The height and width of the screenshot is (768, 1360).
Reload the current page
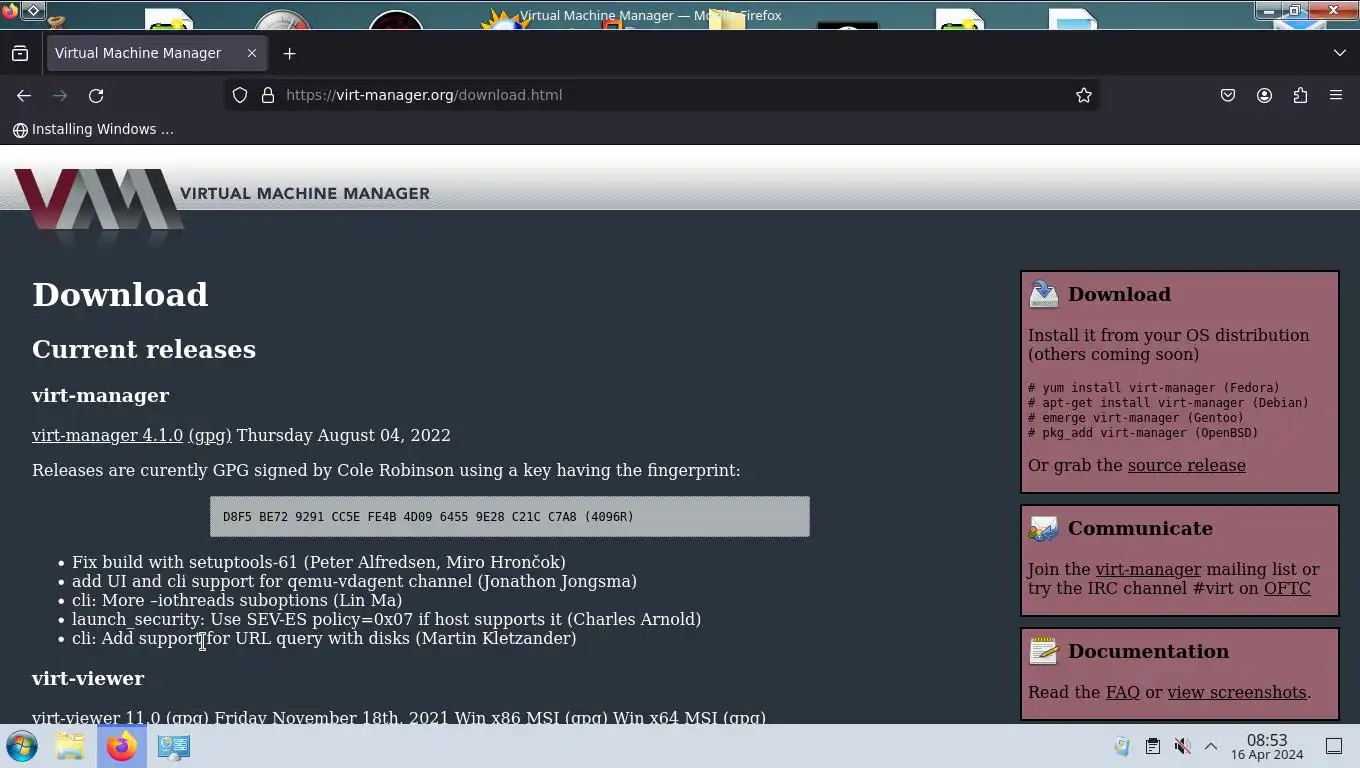coord(96,95)
